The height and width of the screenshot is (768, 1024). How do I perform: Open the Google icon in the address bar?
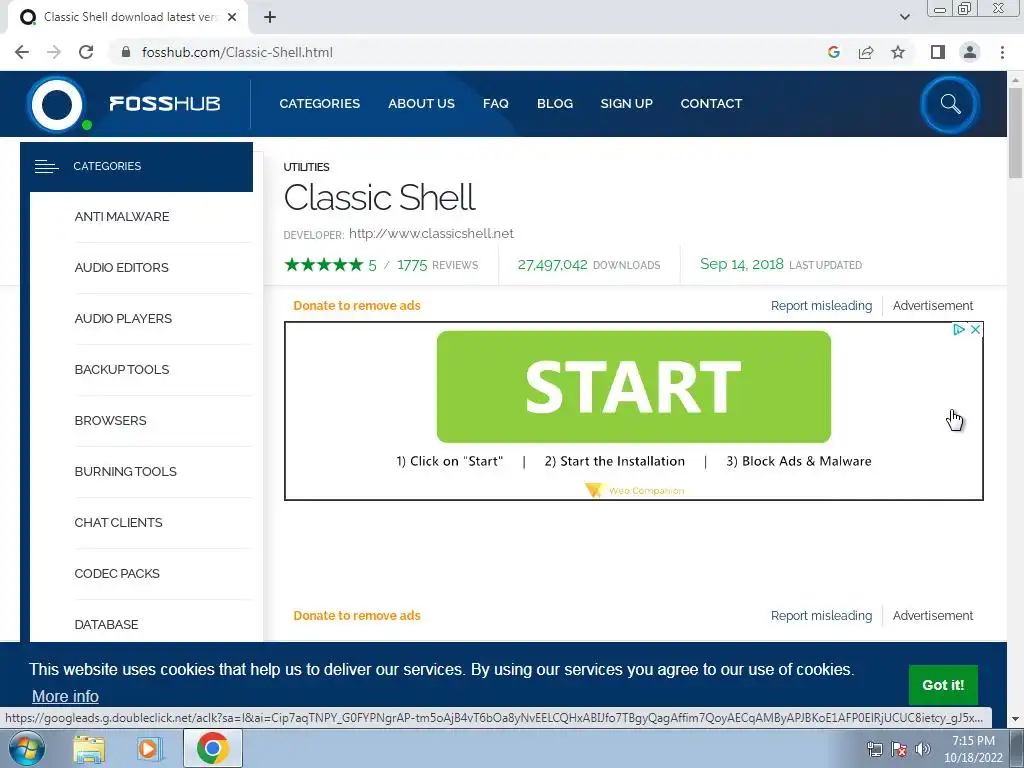point(833,52)
